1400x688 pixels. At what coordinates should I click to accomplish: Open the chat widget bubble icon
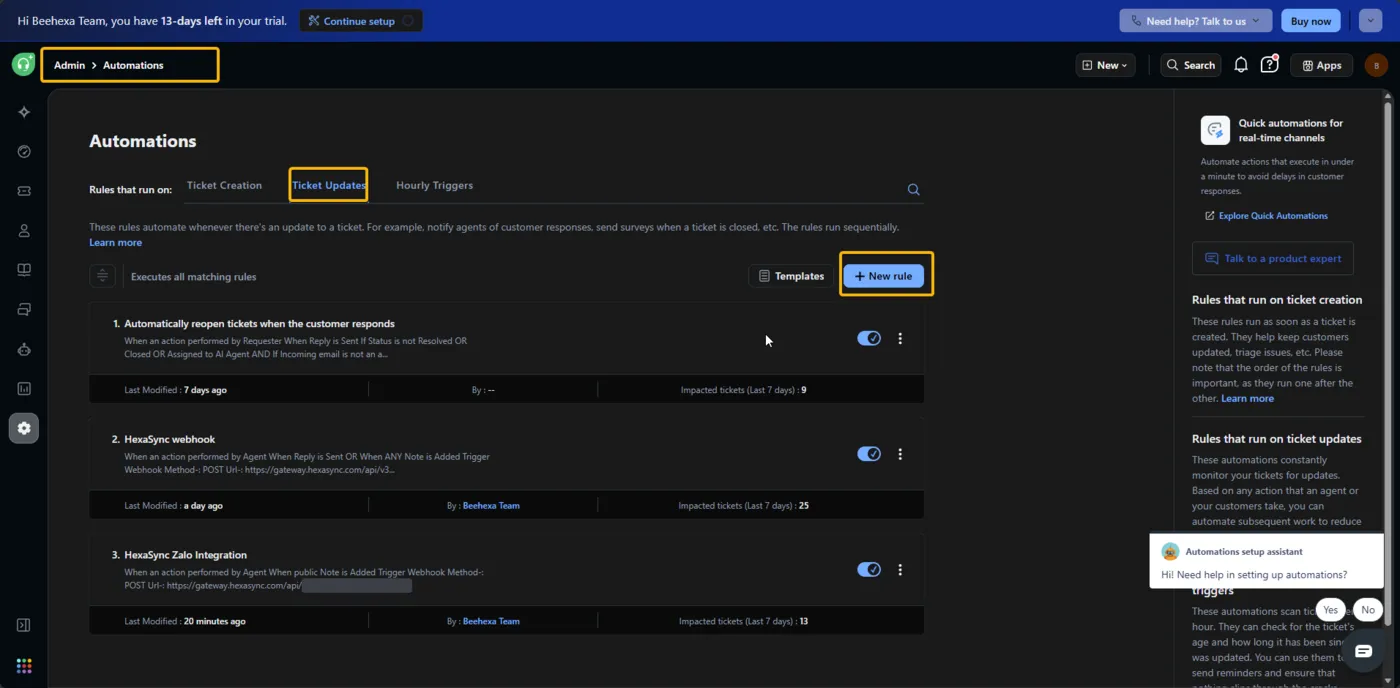click(x=1363, y=651)
